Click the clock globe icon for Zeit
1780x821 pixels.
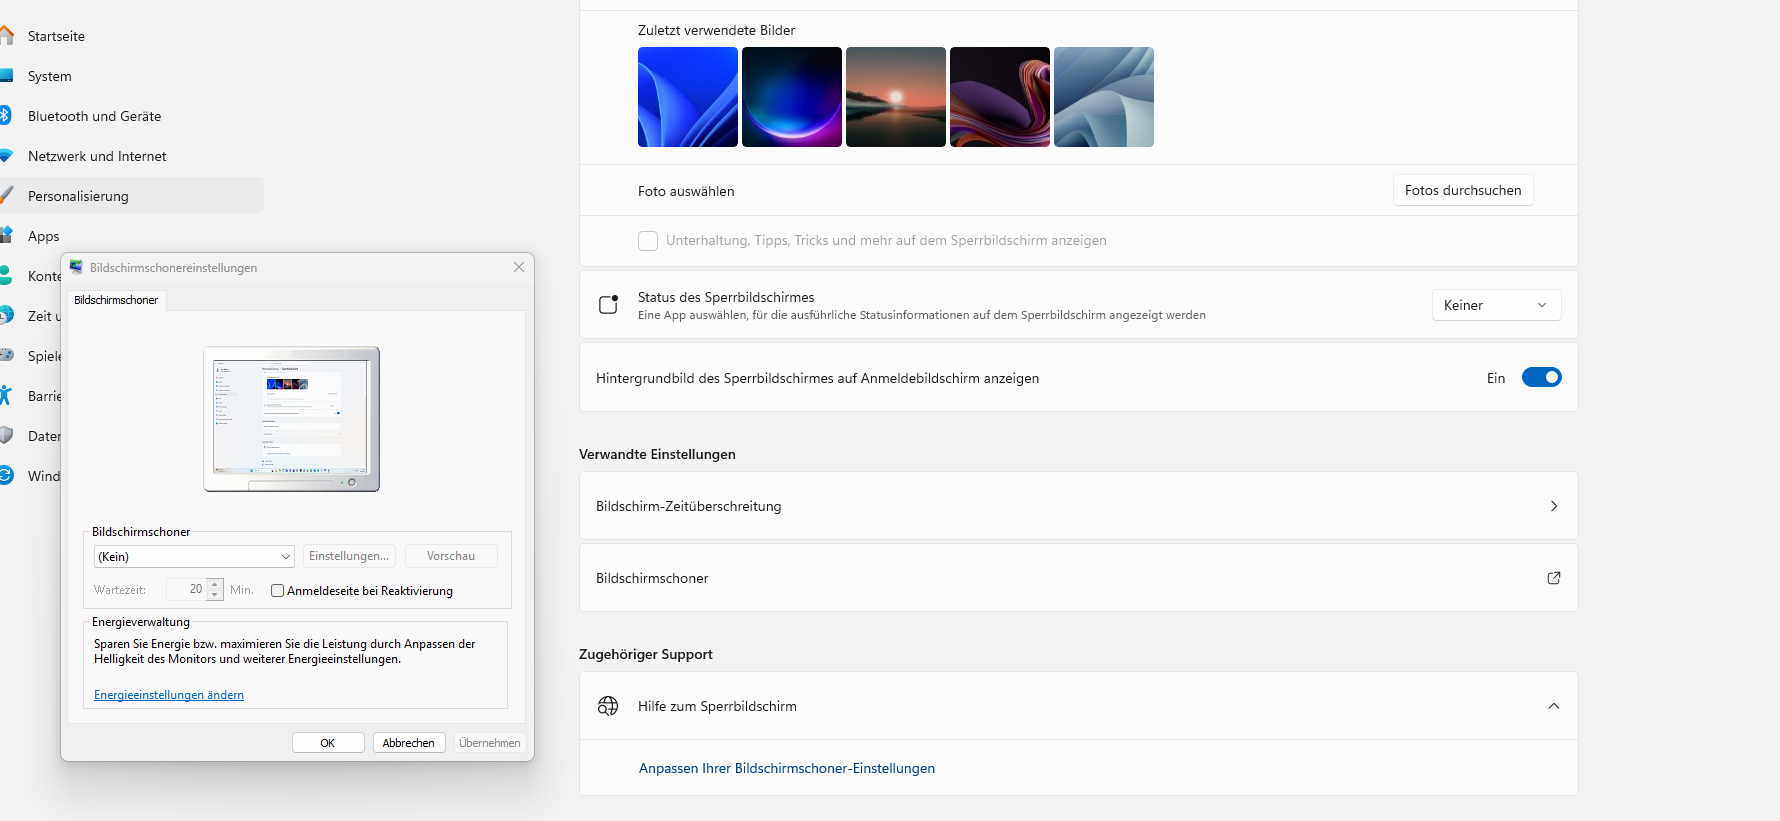coord(6,316)
